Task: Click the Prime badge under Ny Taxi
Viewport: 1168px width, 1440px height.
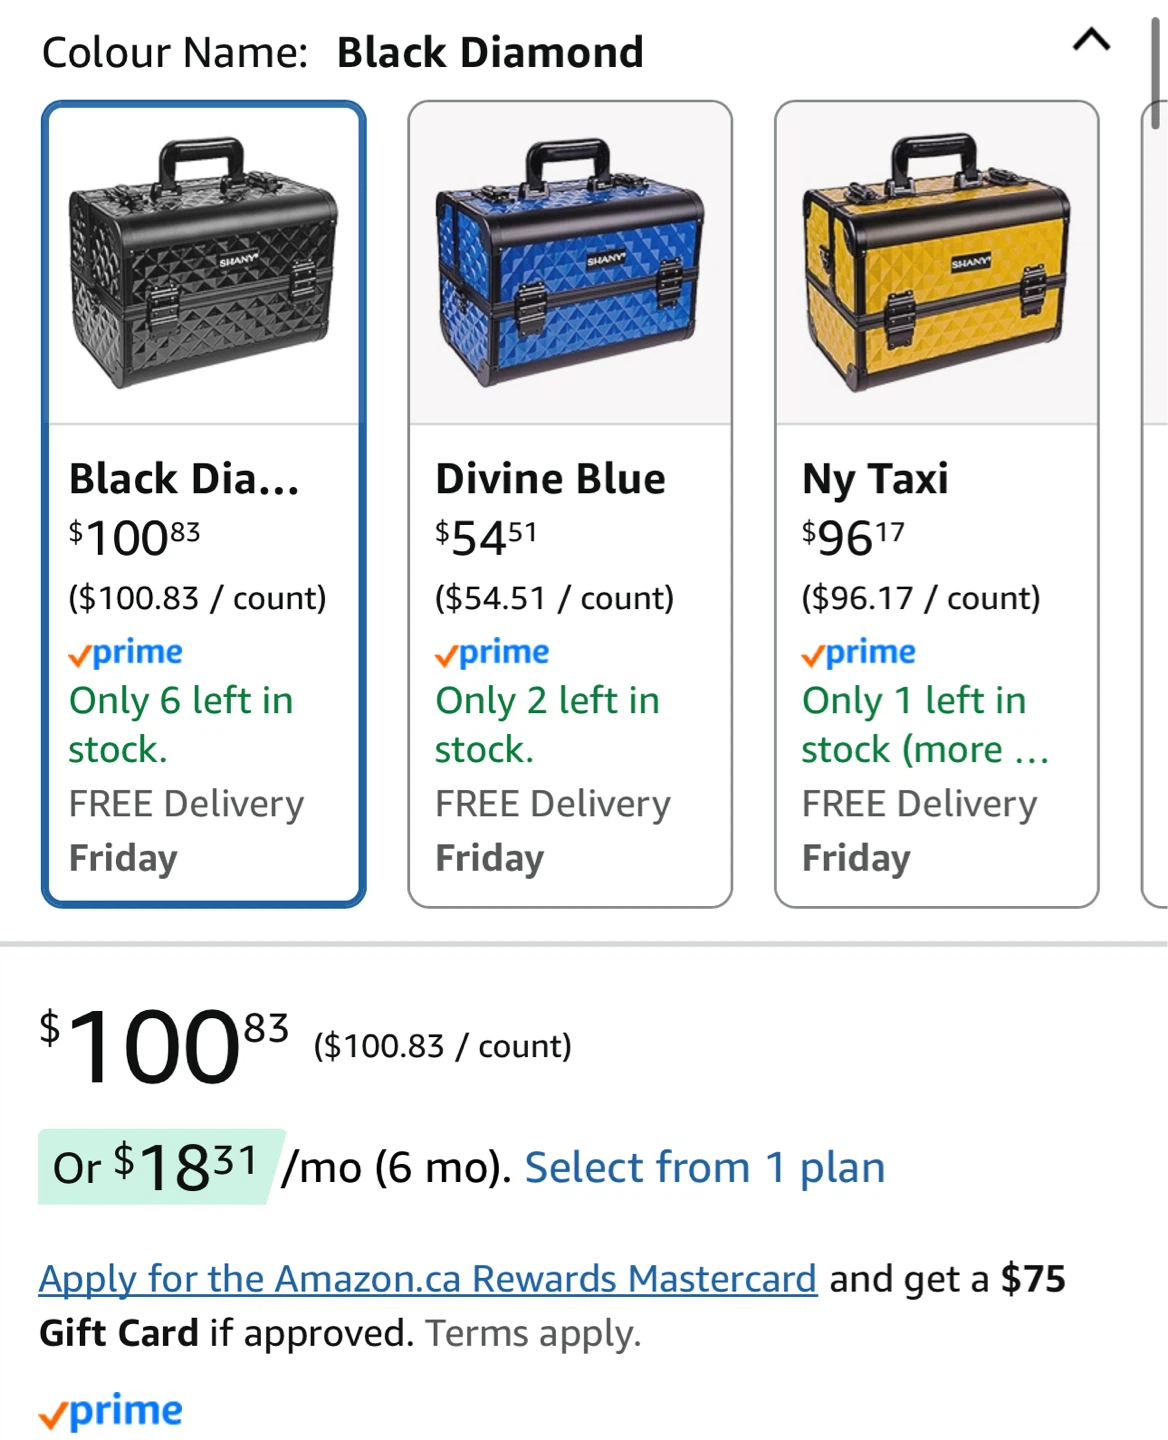Action: [x=859, y=653]
